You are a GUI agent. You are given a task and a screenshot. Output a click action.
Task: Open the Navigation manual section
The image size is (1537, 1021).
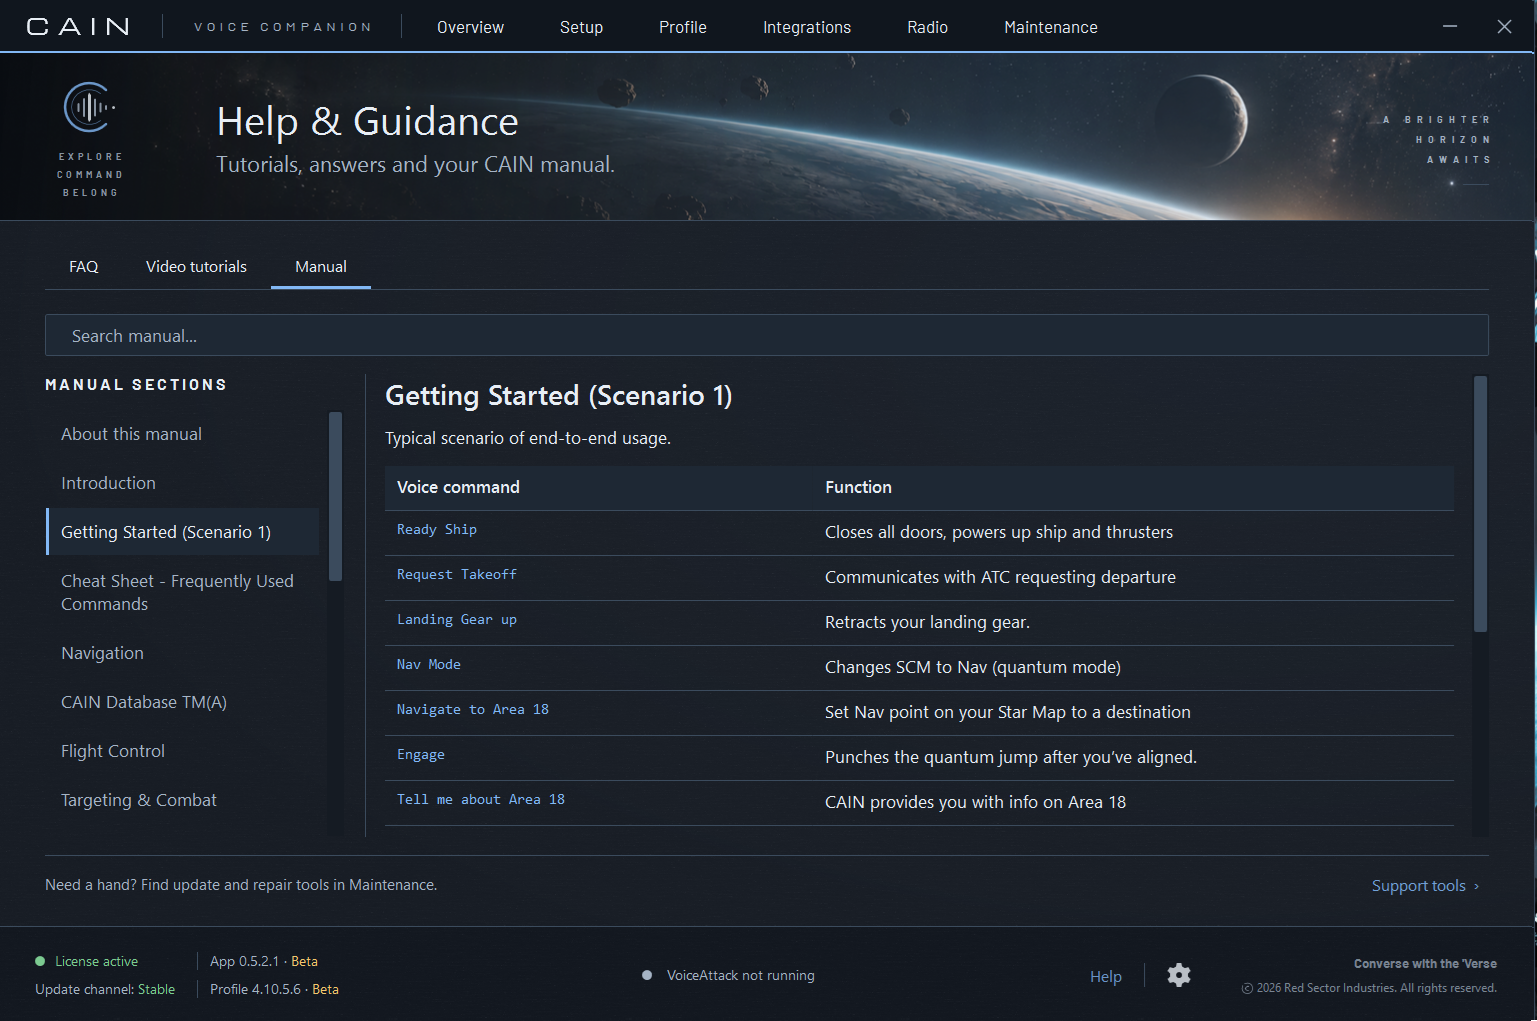click(183, 653)
